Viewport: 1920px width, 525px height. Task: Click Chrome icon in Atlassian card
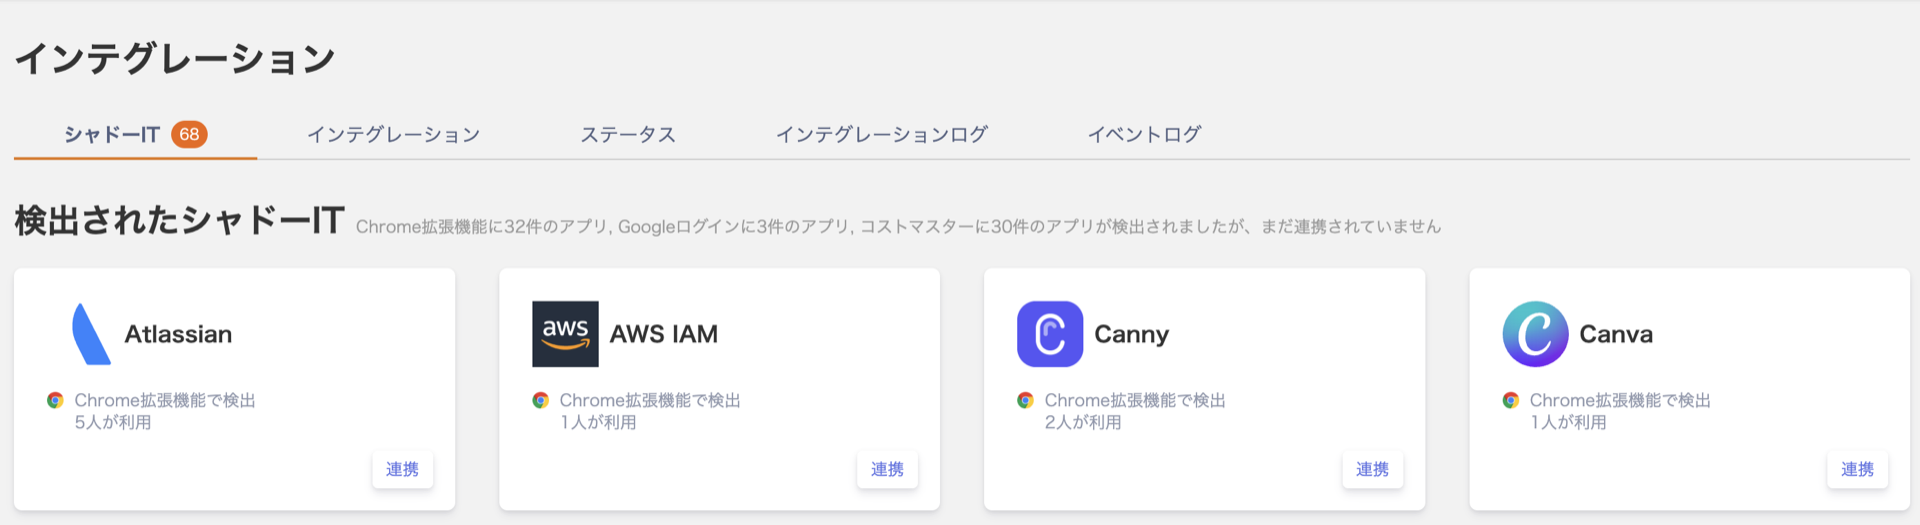point(55,400)
